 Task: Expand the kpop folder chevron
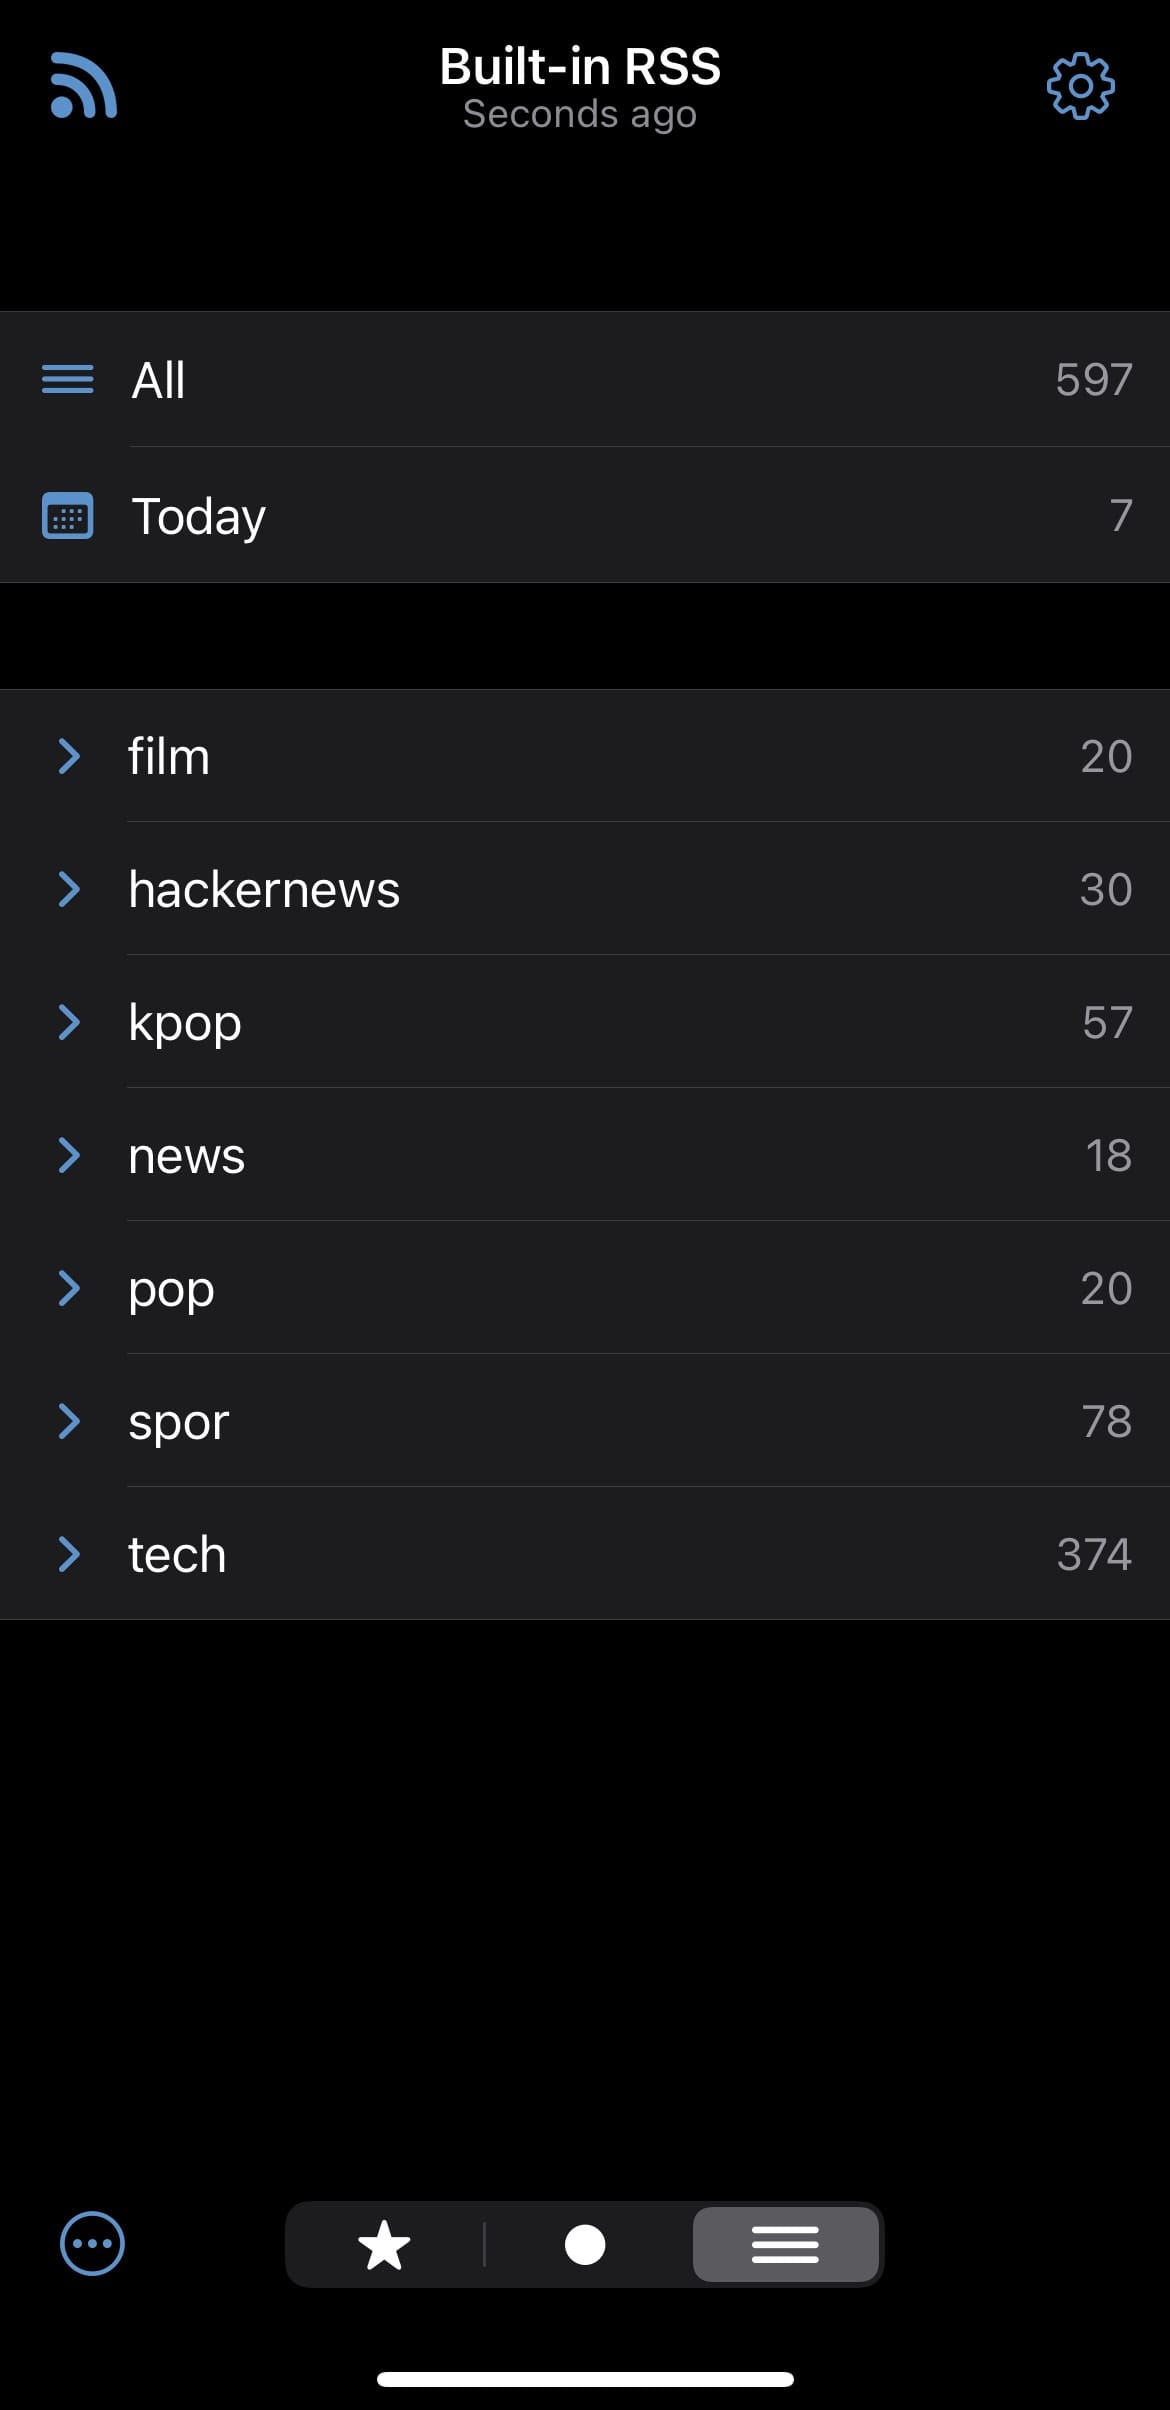(x=68, y=1022)
